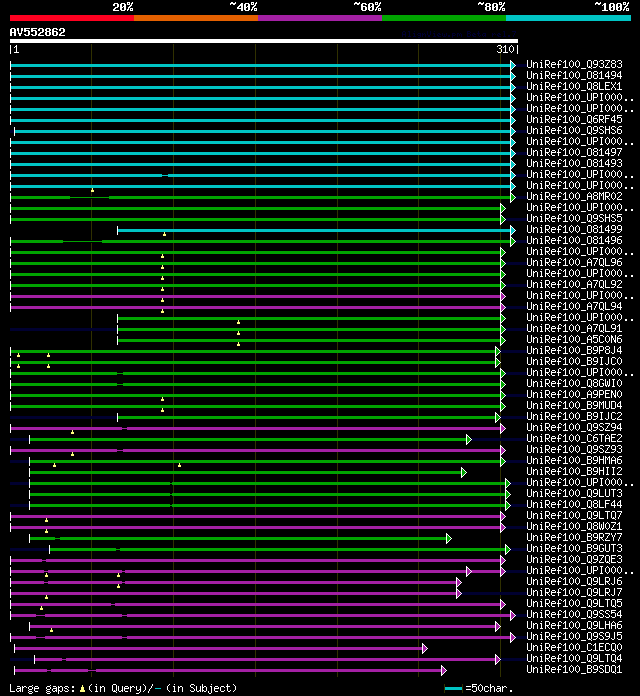Open the UniRef100_O81496 label
The height and width of the screenshot is (696, 640).
pos(574,240)
